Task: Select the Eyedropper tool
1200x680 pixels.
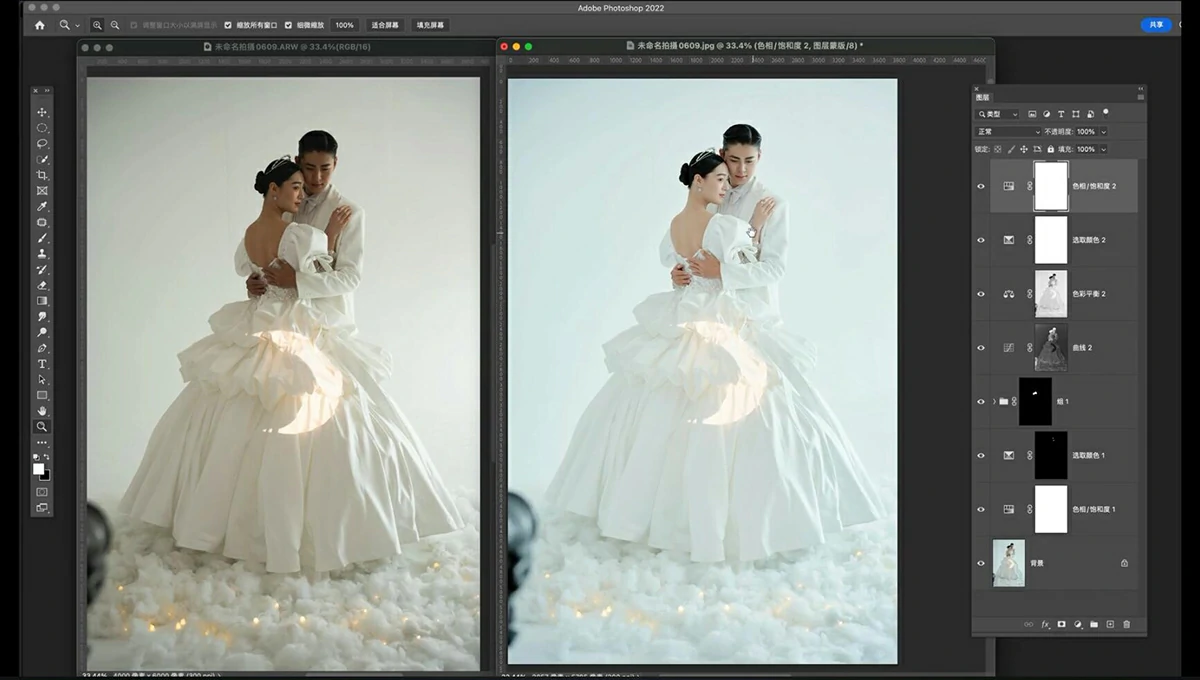Action: click(42, 206)
